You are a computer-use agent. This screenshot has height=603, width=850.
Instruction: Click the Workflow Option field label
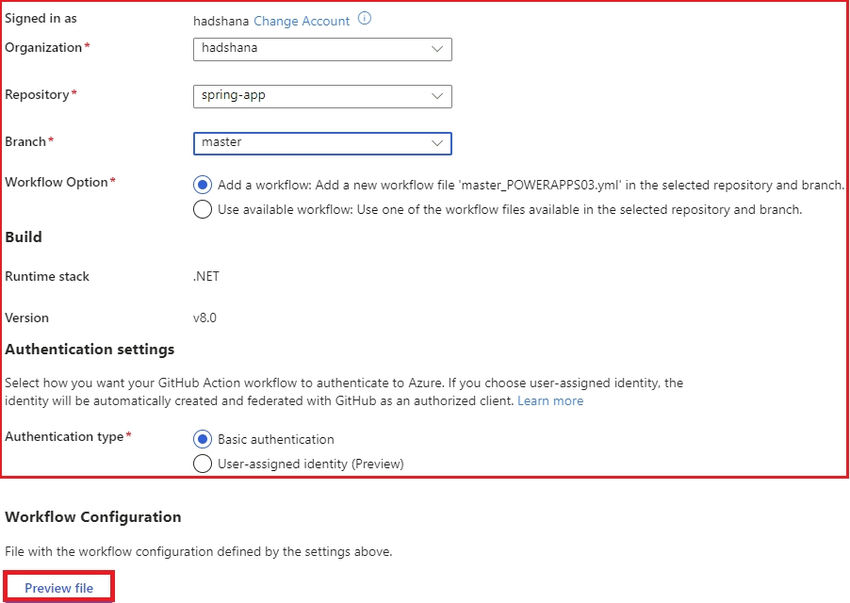click(x=56, y=182)
